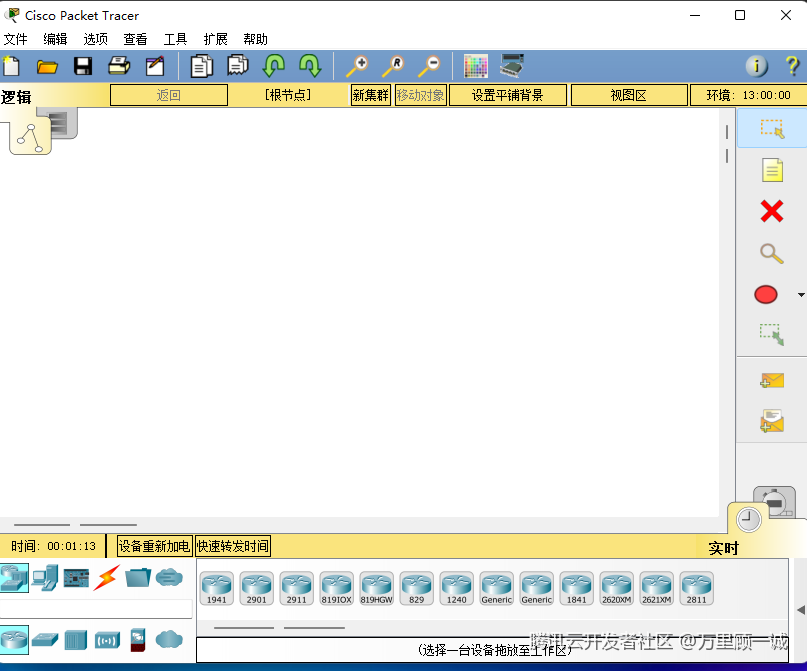
Task: Create a new file with the New icon
Action: click(11, 66)
